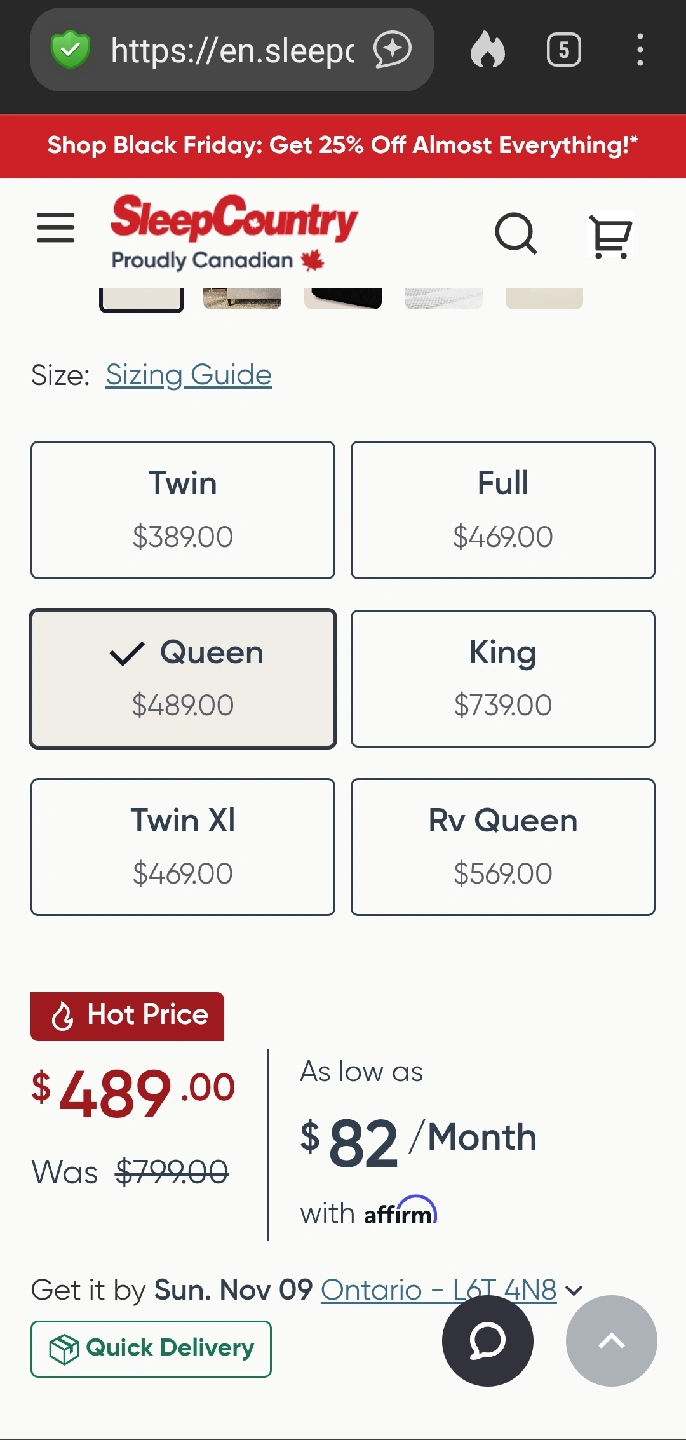Open the browser three-dot overflow menu
This screenshot has height=1440, width=686.
(x=640, y=50)
